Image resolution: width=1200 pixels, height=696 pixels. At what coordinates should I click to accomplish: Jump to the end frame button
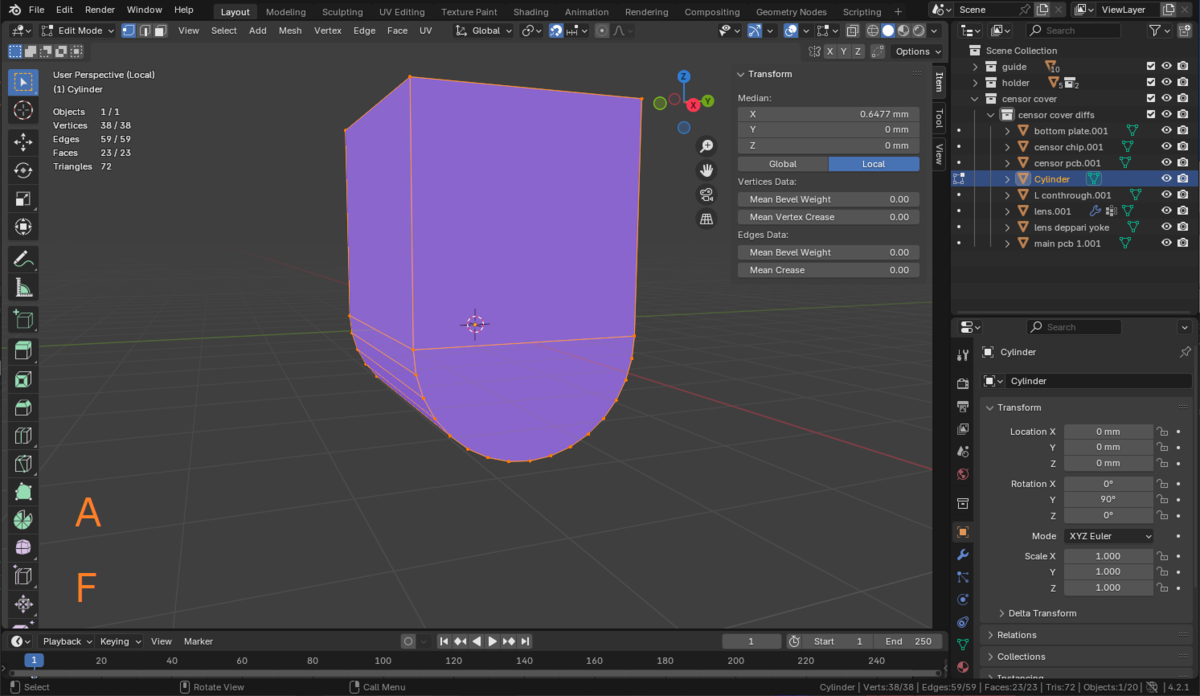point(525,641)
